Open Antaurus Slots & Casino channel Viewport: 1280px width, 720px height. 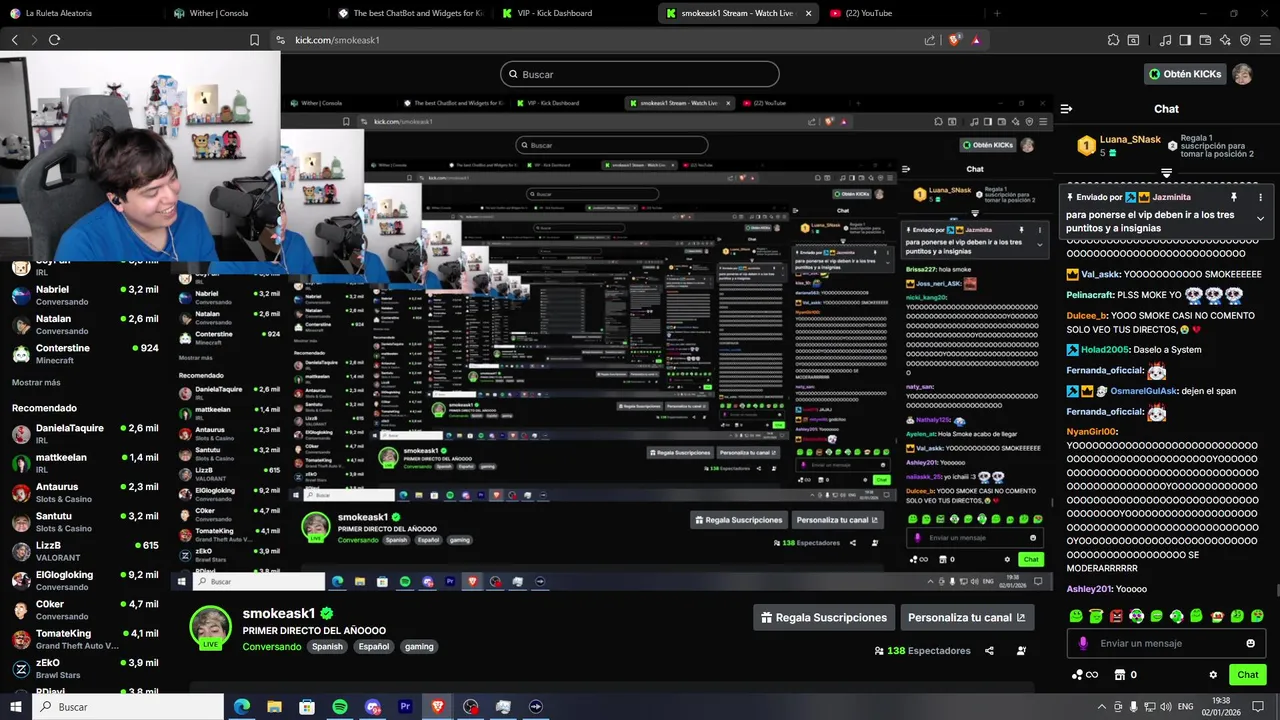click(85, 493)
